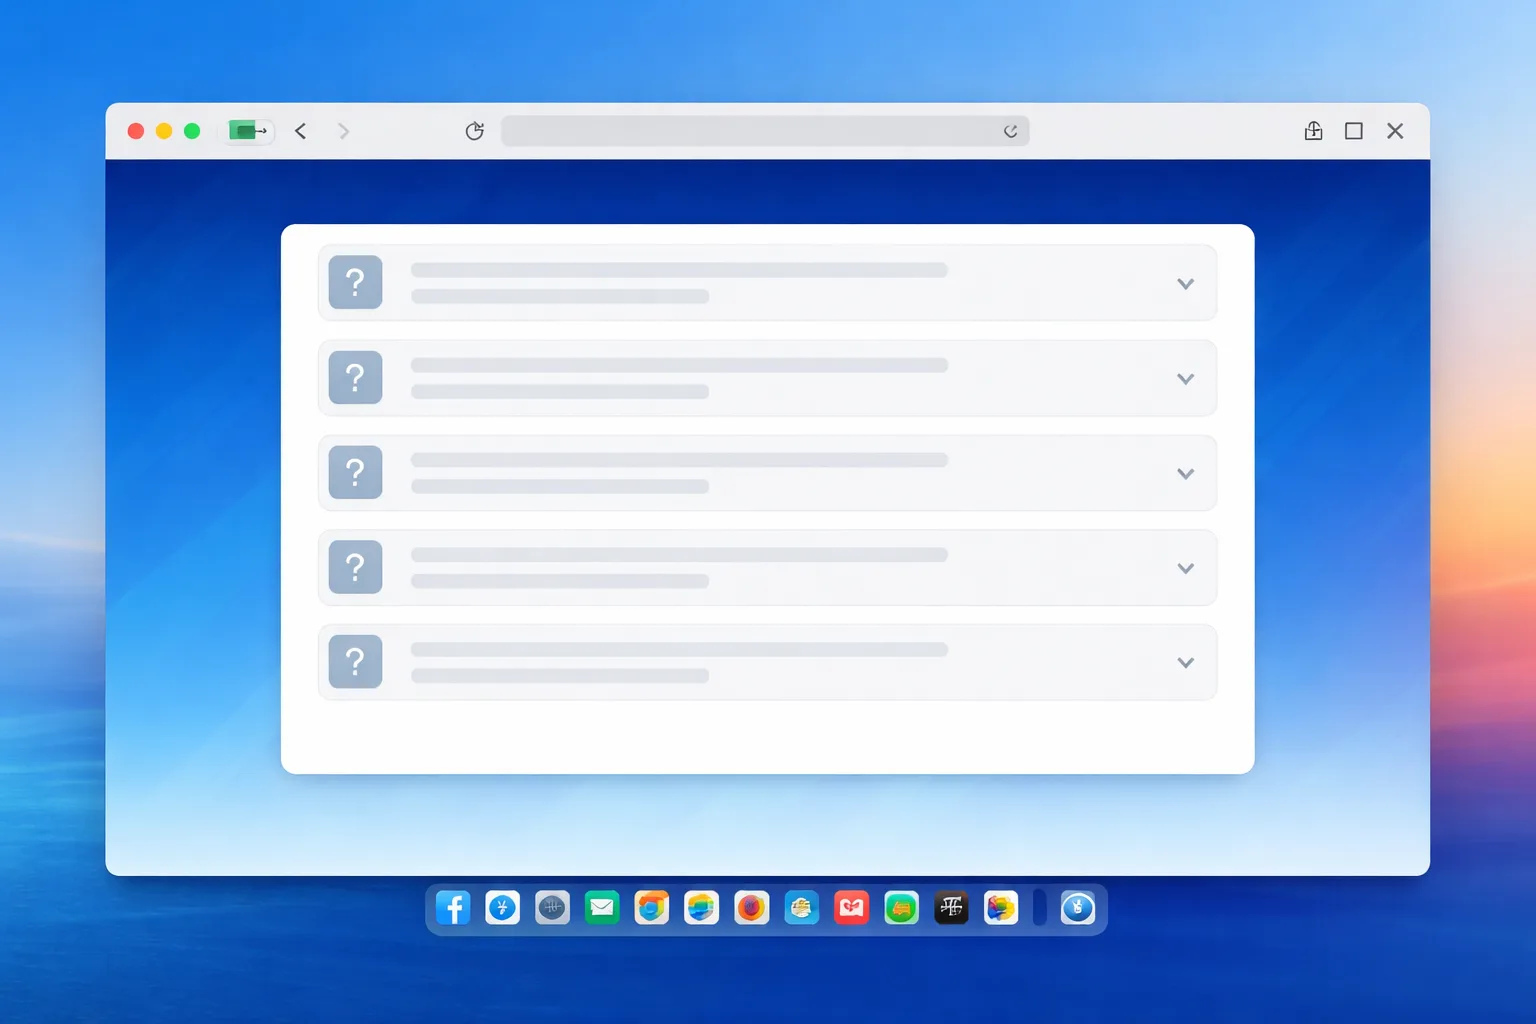Click the green sidebar toggle icon
The image size is (1536, 1024).
coord(248,131)
